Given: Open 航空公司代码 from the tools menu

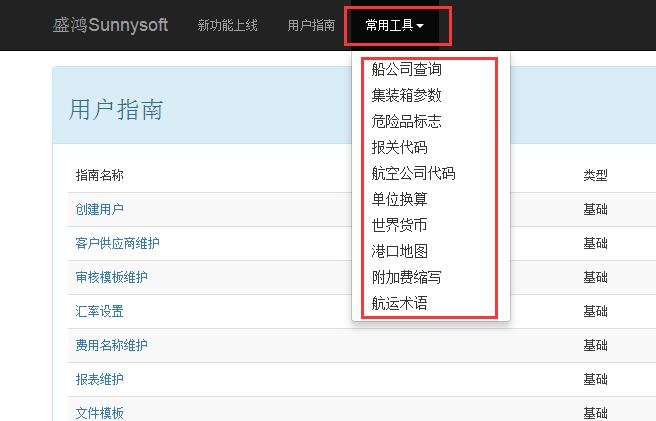Looking at the screenshot, I should (413, 174).
